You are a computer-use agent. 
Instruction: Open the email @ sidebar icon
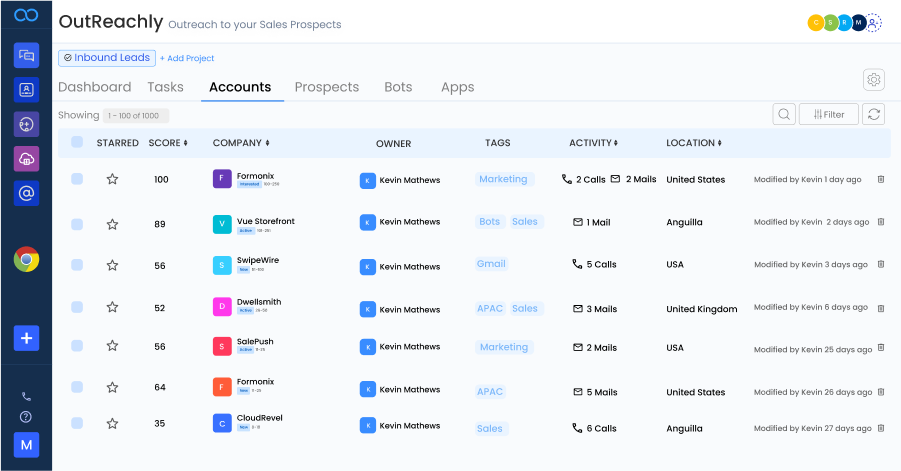point(26,192)
